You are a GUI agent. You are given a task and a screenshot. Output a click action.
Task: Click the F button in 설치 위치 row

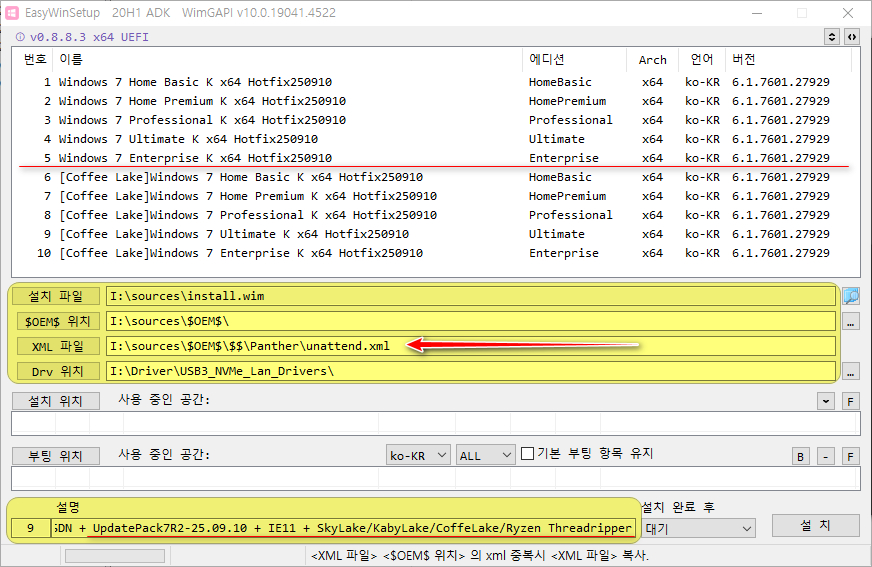click(x=850, y=401)
